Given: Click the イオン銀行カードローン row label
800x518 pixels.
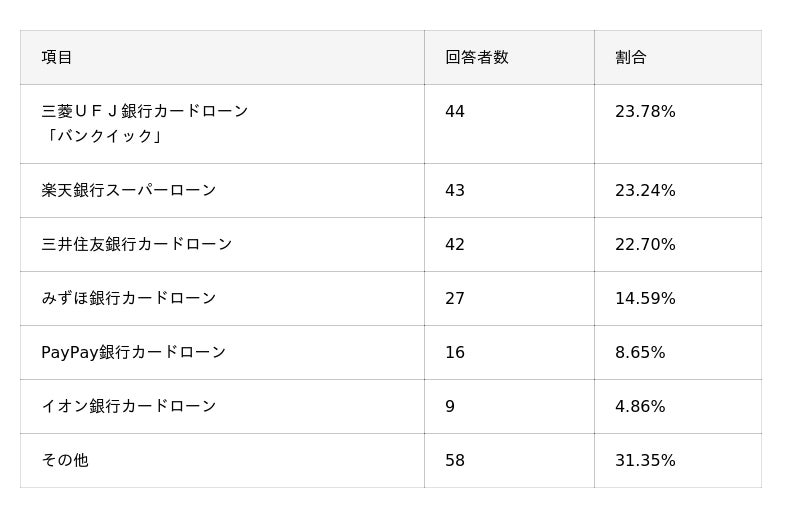Looking at the screenshot, I should pyautogui.click(x=129, y=406).
